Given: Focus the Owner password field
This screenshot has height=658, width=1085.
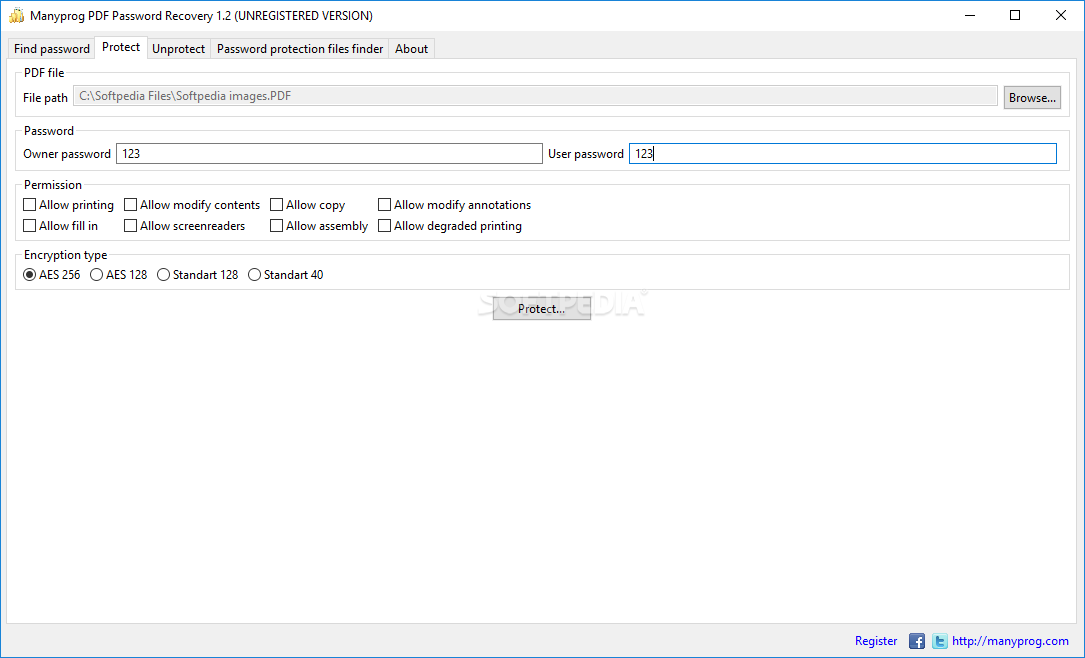Looking at the screenshot, I should (329, 154).
